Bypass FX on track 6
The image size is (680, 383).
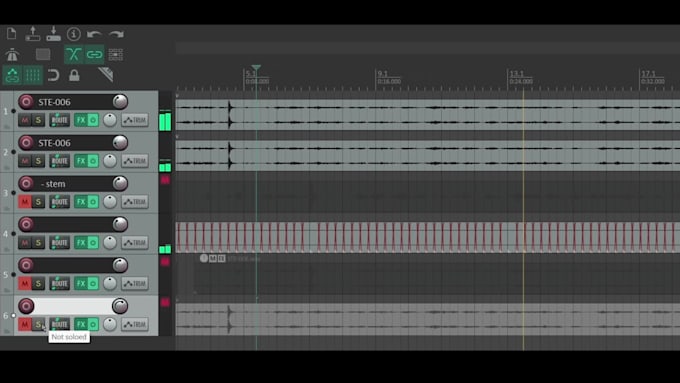(93, 324)
